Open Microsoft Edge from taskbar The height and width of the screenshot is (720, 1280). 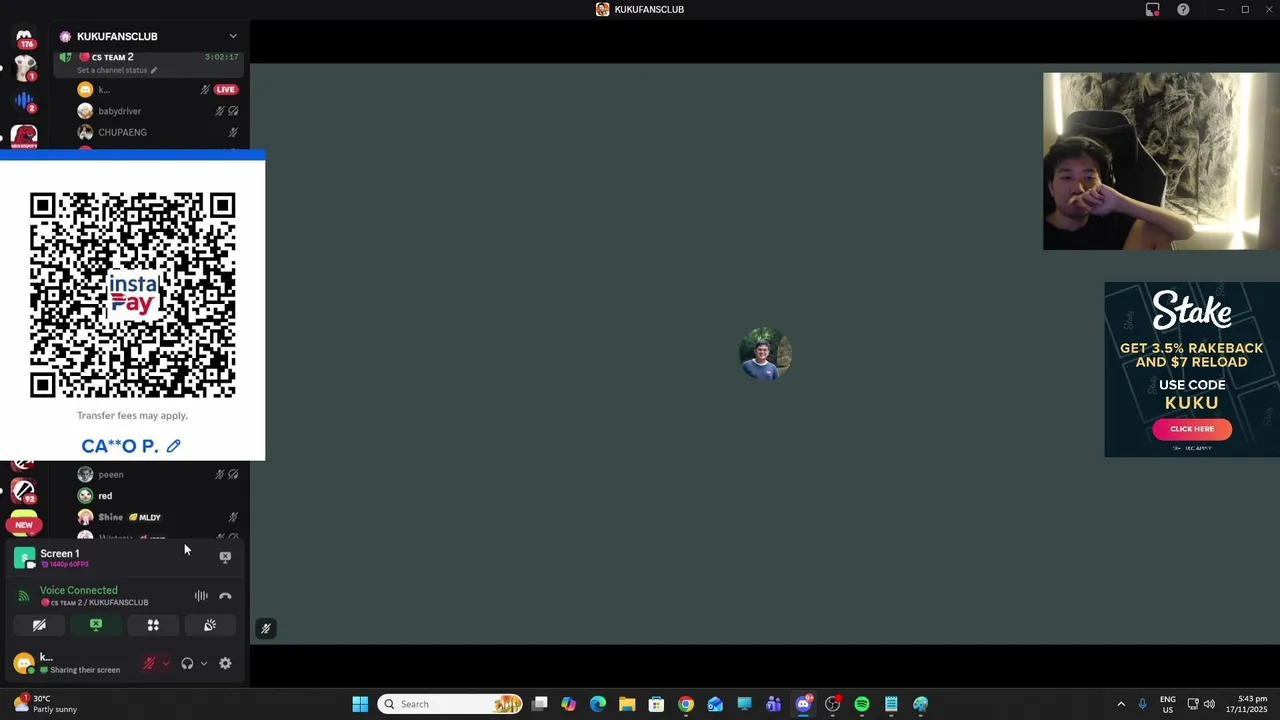click(598, 704)
